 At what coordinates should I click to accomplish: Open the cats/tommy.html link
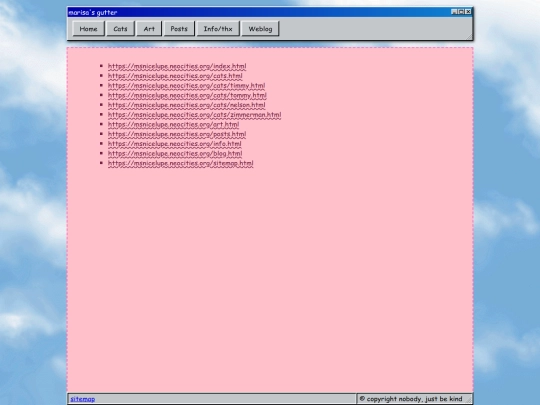[187, 95]
